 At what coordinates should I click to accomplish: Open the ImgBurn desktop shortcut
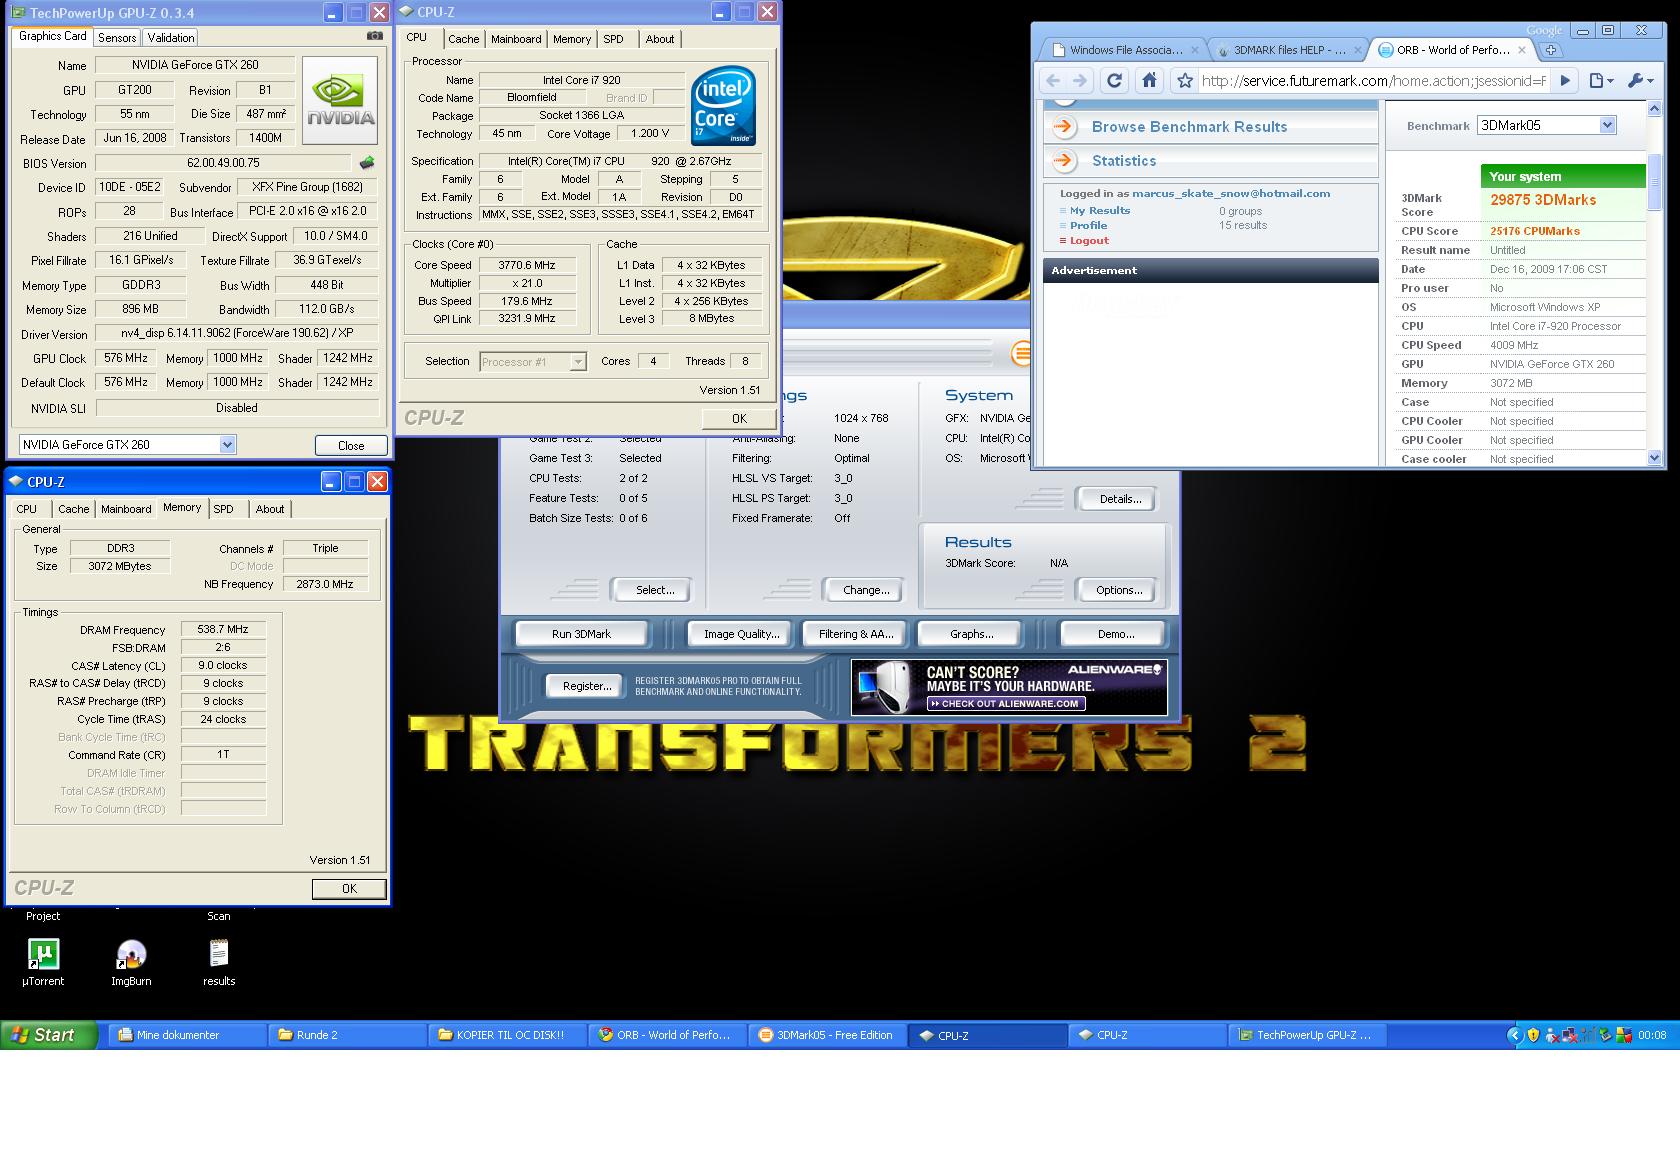pyautogui.click(x=131, y=963)
